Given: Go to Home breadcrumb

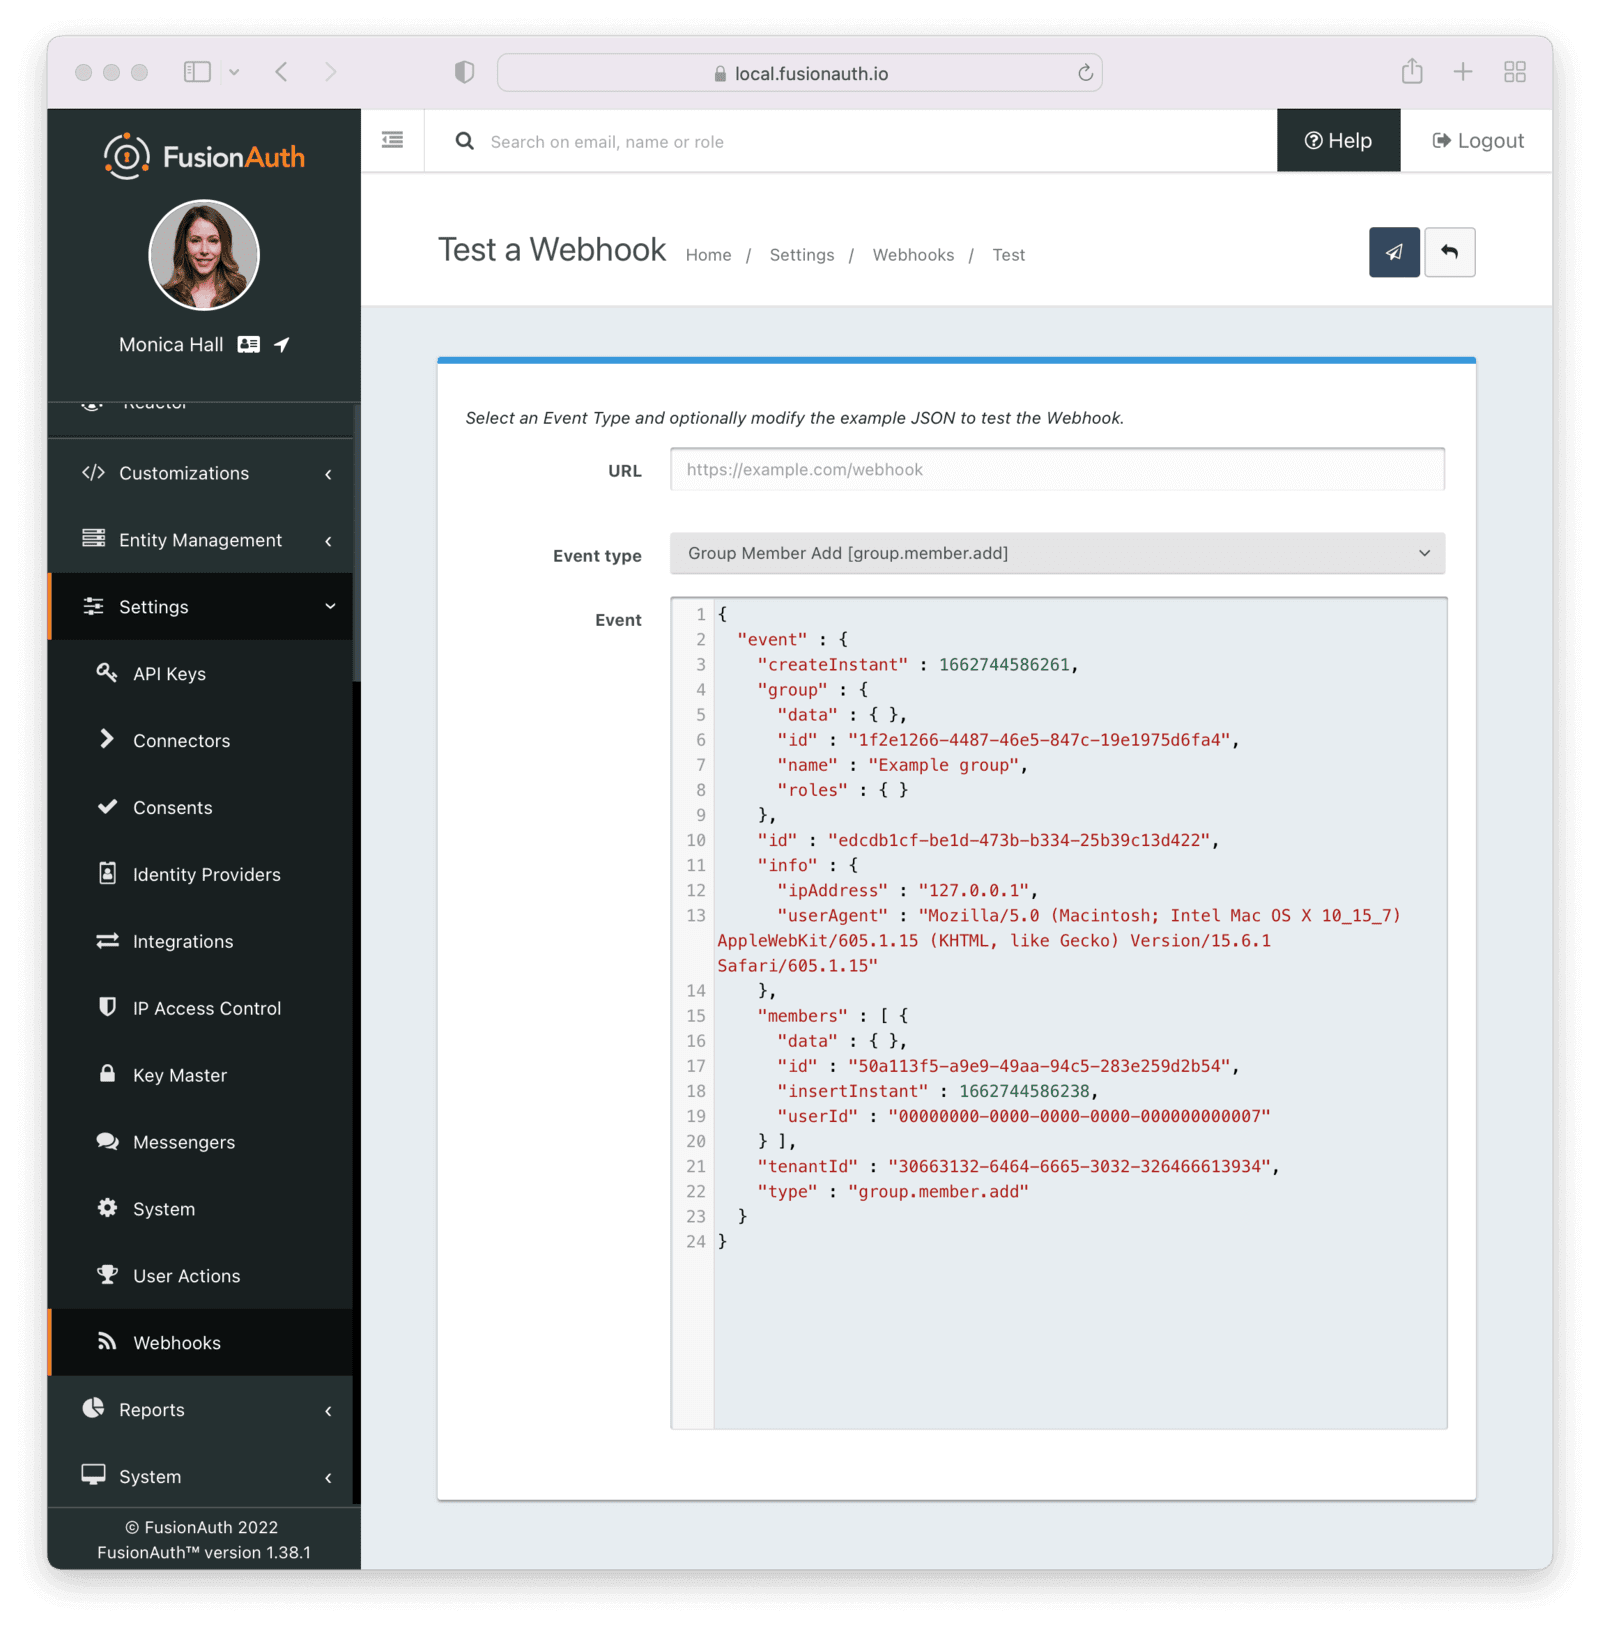Looking at the screenshot, I should point(708,255).
